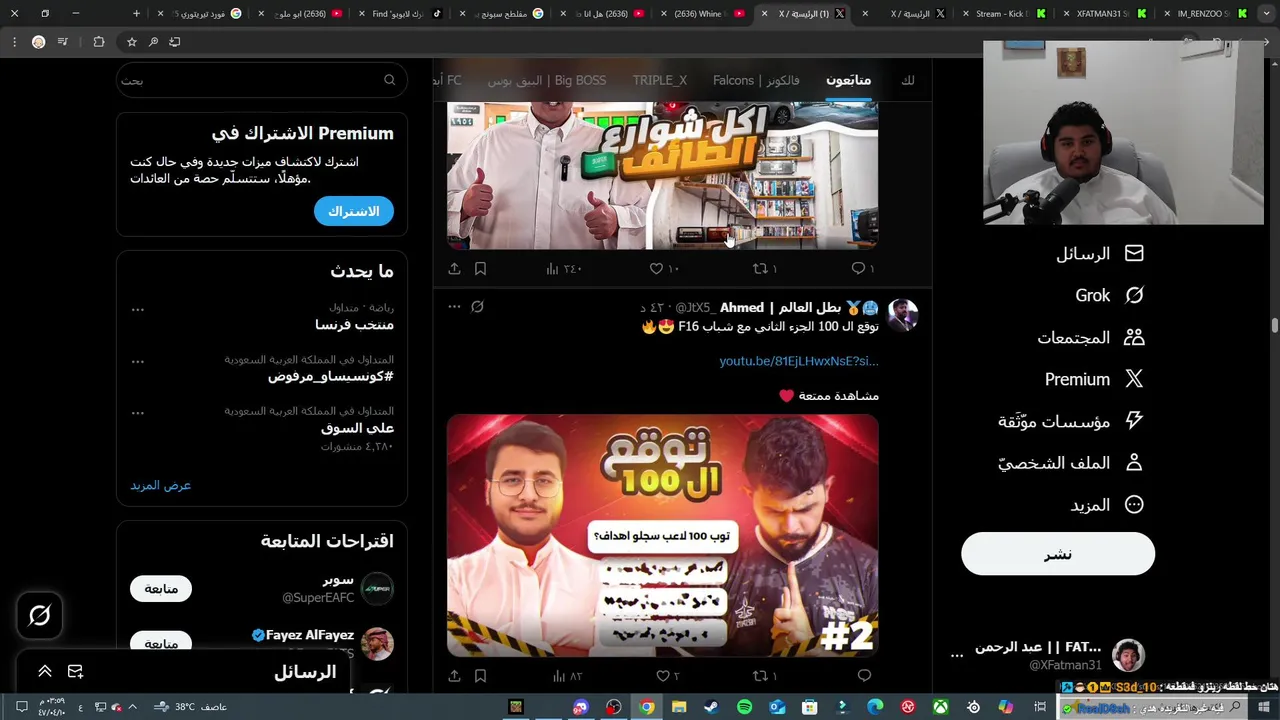The image size is (1280, 720).
Task: Open more options on the Ahmed post
Action: [x=454, y=307]
